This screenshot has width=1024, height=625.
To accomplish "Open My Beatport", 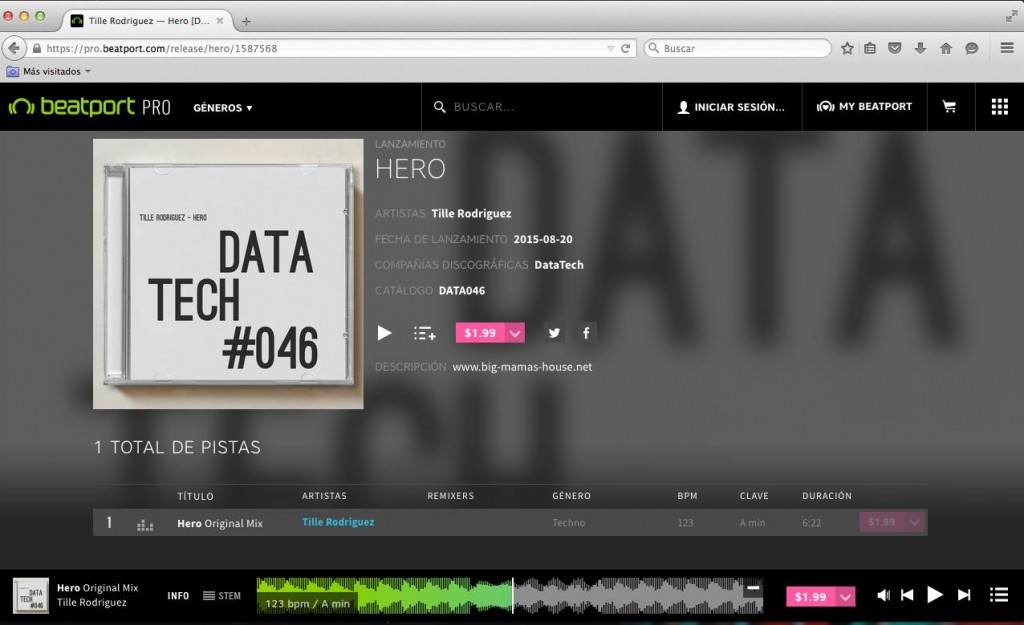I will click(864, 106).
